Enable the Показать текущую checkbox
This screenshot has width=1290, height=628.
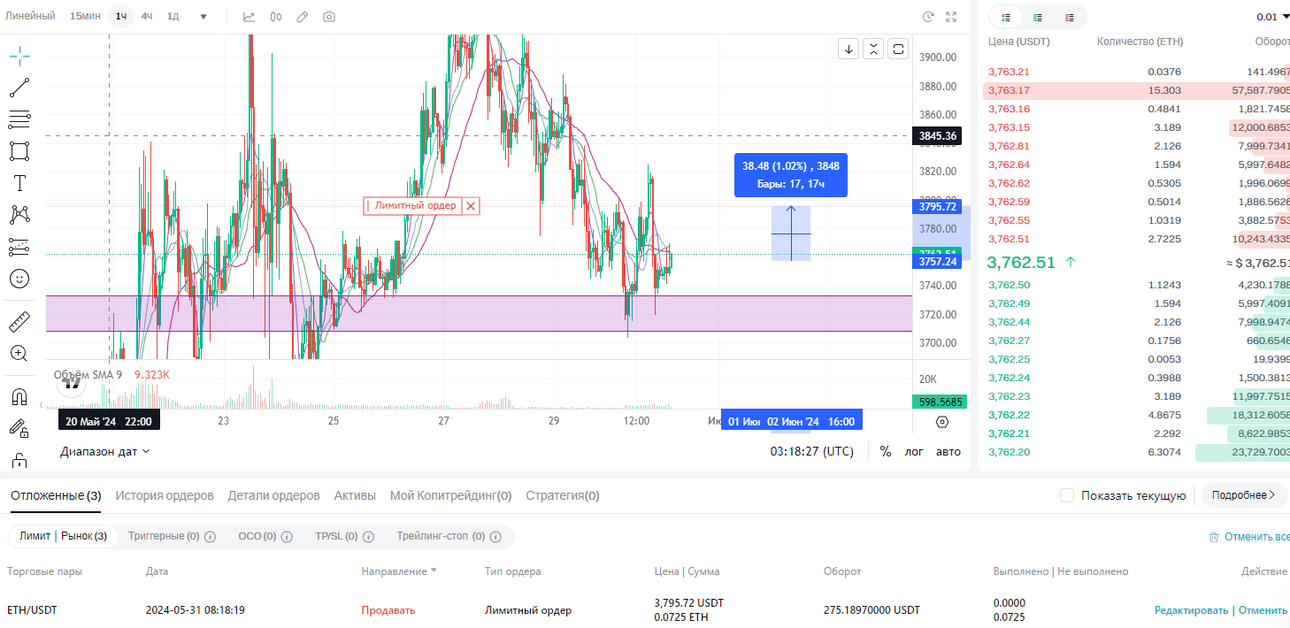[x=1067, y=495]
